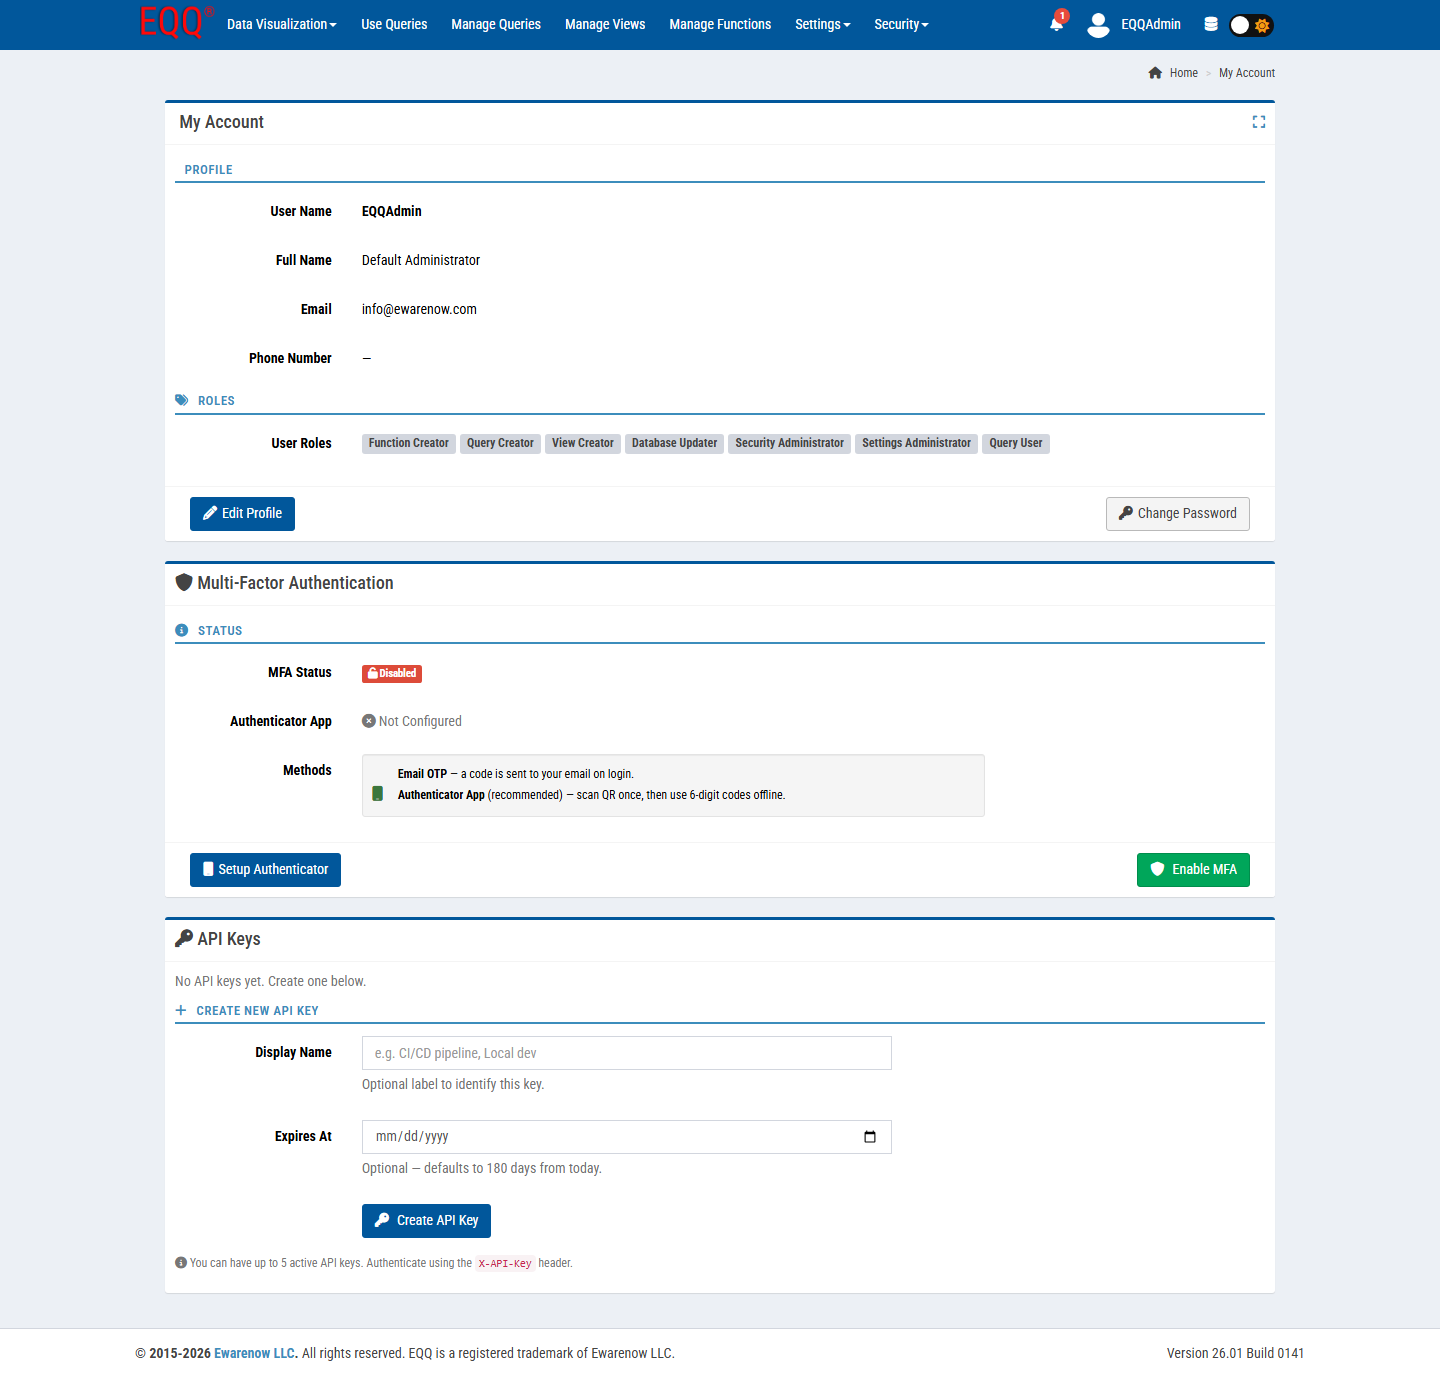Focus the API key Display Name field
Viewport: 1440px width, 1379px height.
pyautogui.click(x=626, y=1053)
